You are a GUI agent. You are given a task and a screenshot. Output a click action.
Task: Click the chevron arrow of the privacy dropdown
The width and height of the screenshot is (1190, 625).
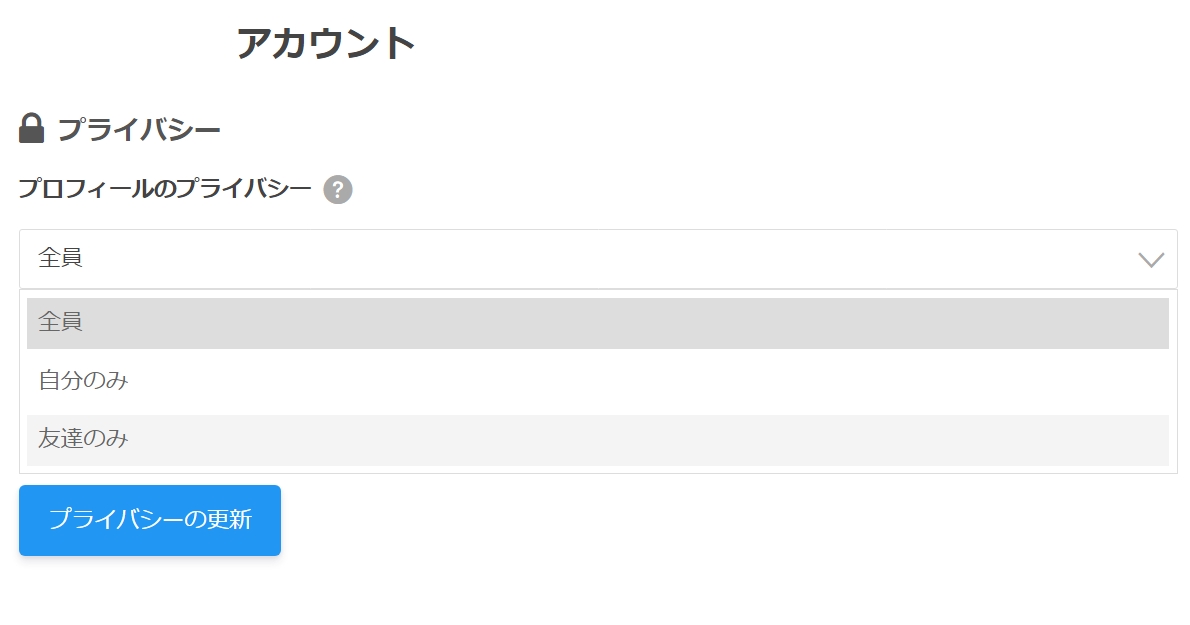point(1151,260)
